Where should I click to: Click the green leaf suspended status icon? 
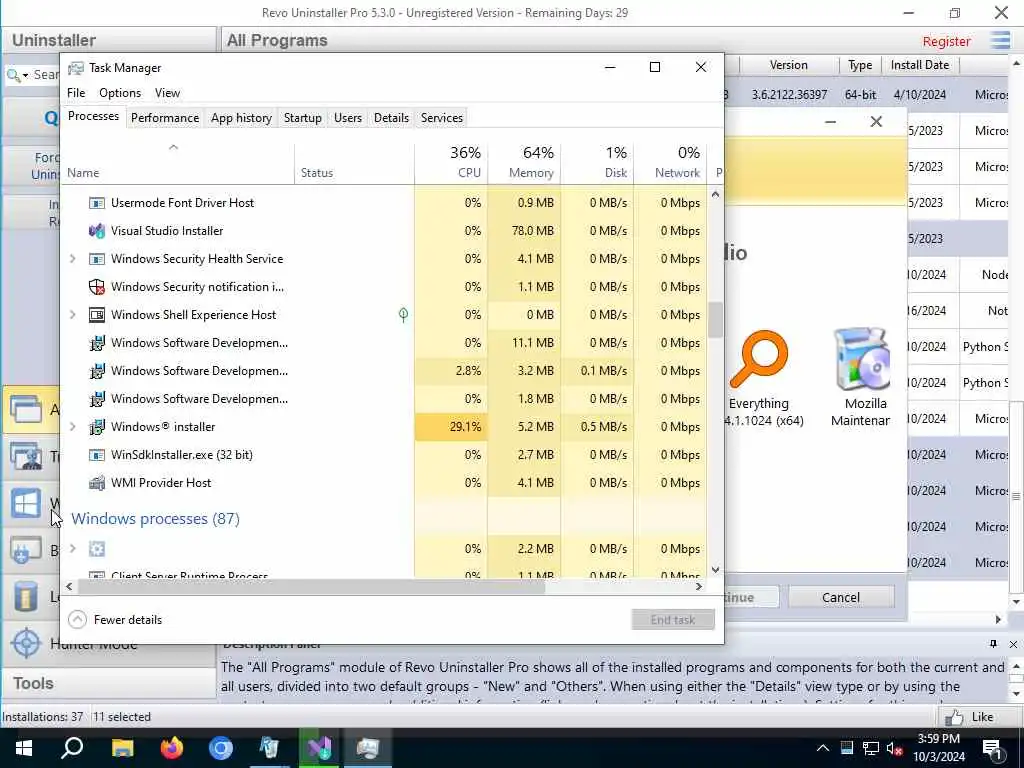[x=403, y=315]
